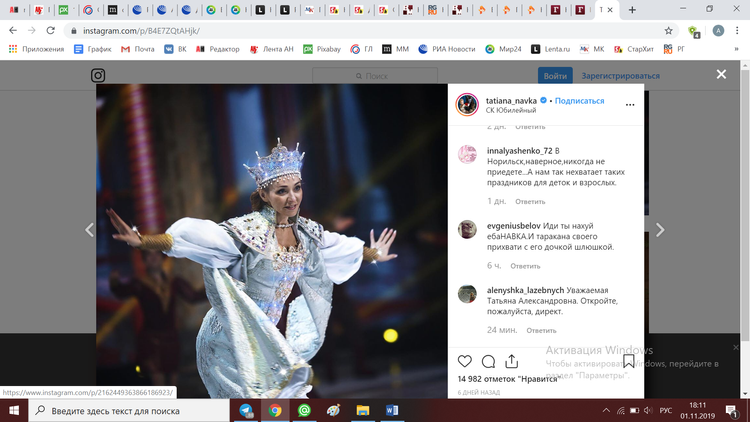Reply to alenyshka_lazebnych comment
This screenshot has width=750, height=422.
click(x=541, y=331)
